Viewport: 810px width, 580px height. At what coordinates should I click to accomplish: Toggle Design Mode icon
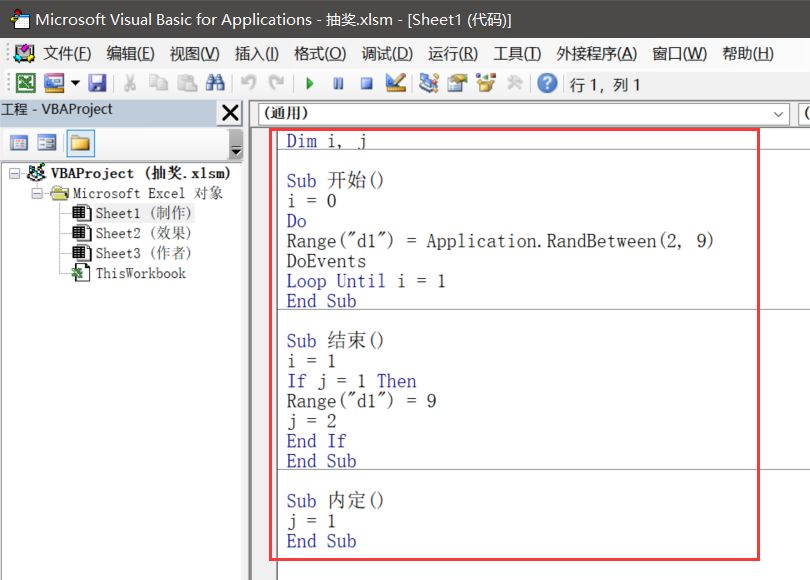click(x=396, y=83)
